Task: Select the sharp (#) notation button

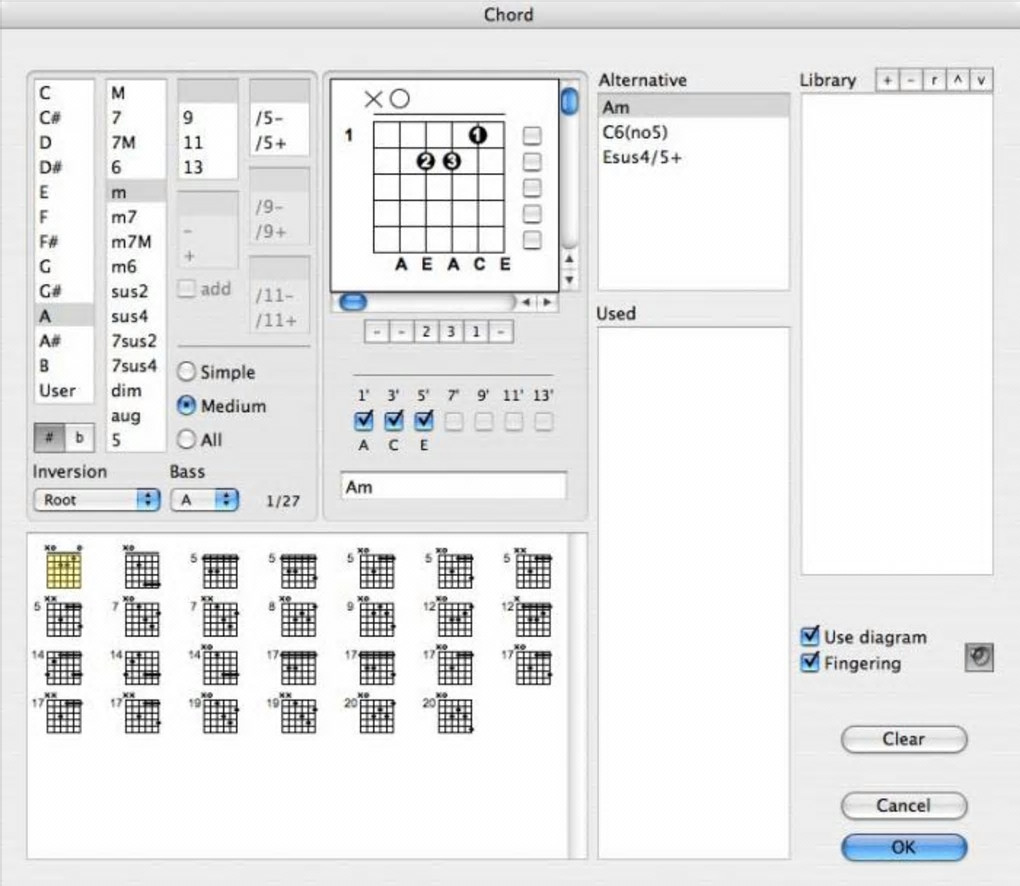Action: click(49, 438)
